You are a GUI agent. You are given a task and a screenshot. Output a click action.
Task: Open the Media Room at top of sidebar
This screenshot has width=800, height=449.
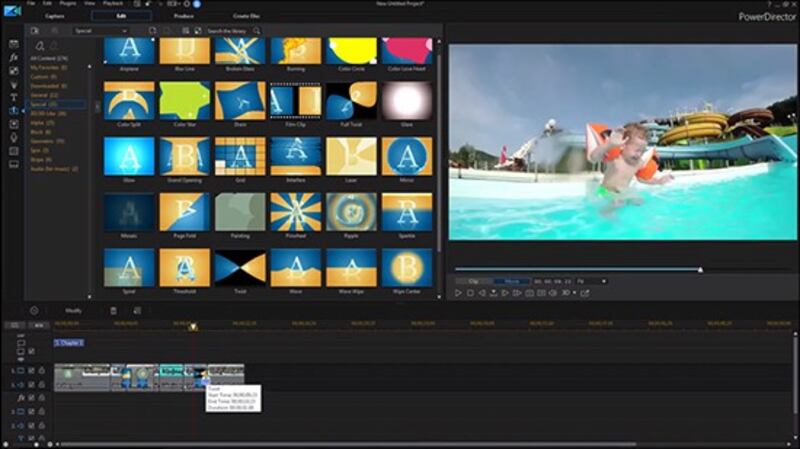click(14, 45)
